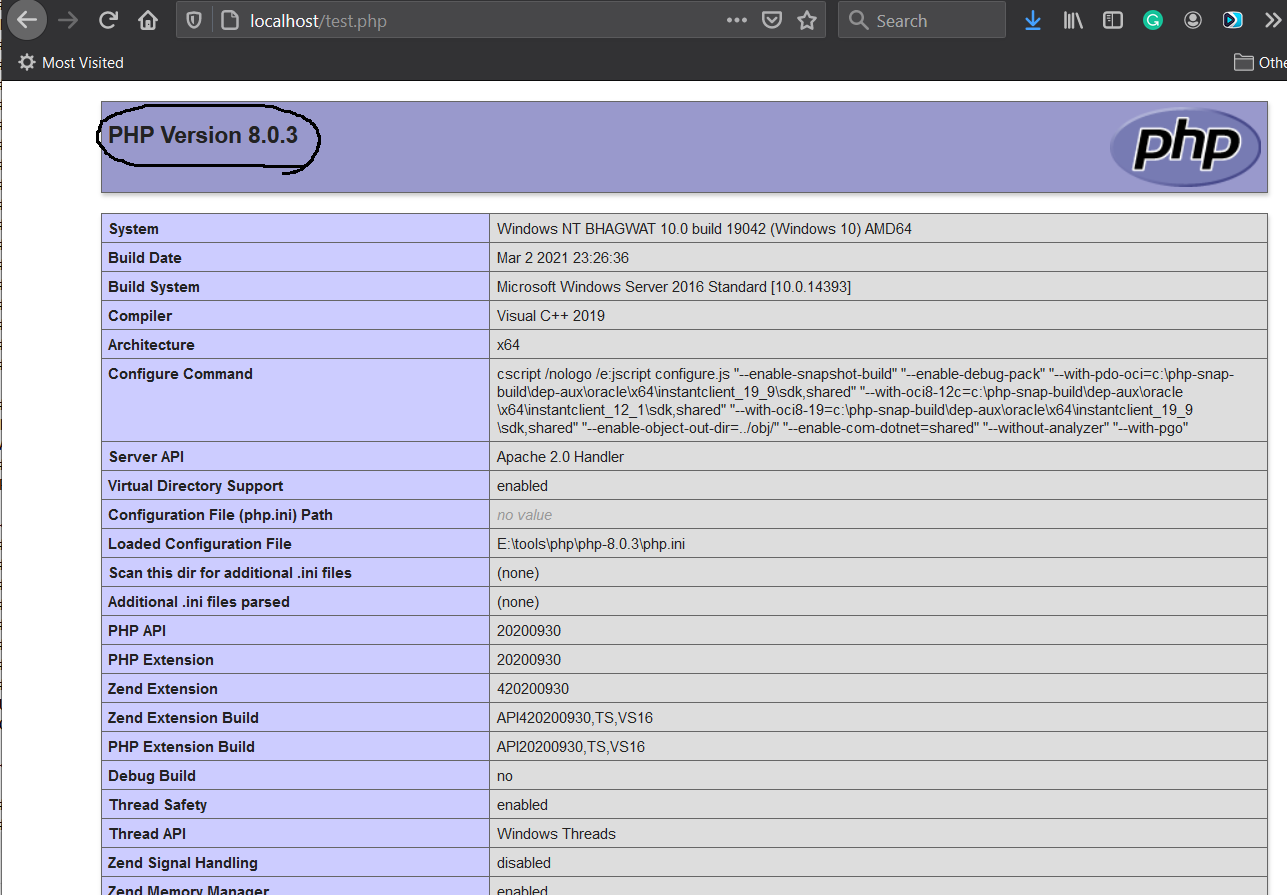This screenshot has height=895, width=1287.
Task: Click the Server API label
Action: [x=147, y=457]
